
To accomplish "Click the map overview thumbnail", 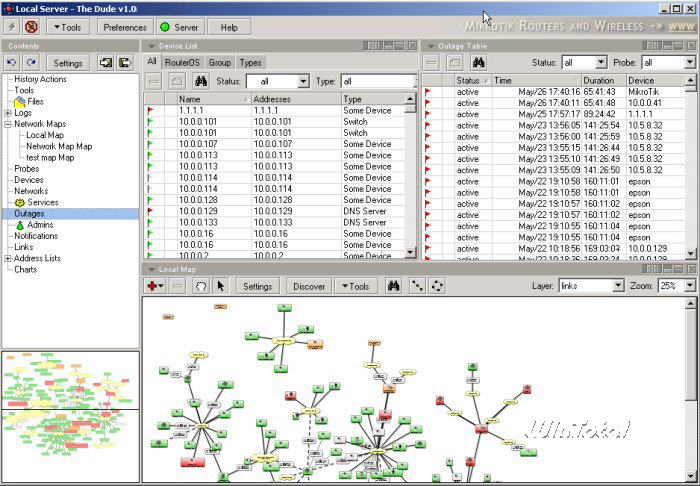I will click(x=71, y=417).
